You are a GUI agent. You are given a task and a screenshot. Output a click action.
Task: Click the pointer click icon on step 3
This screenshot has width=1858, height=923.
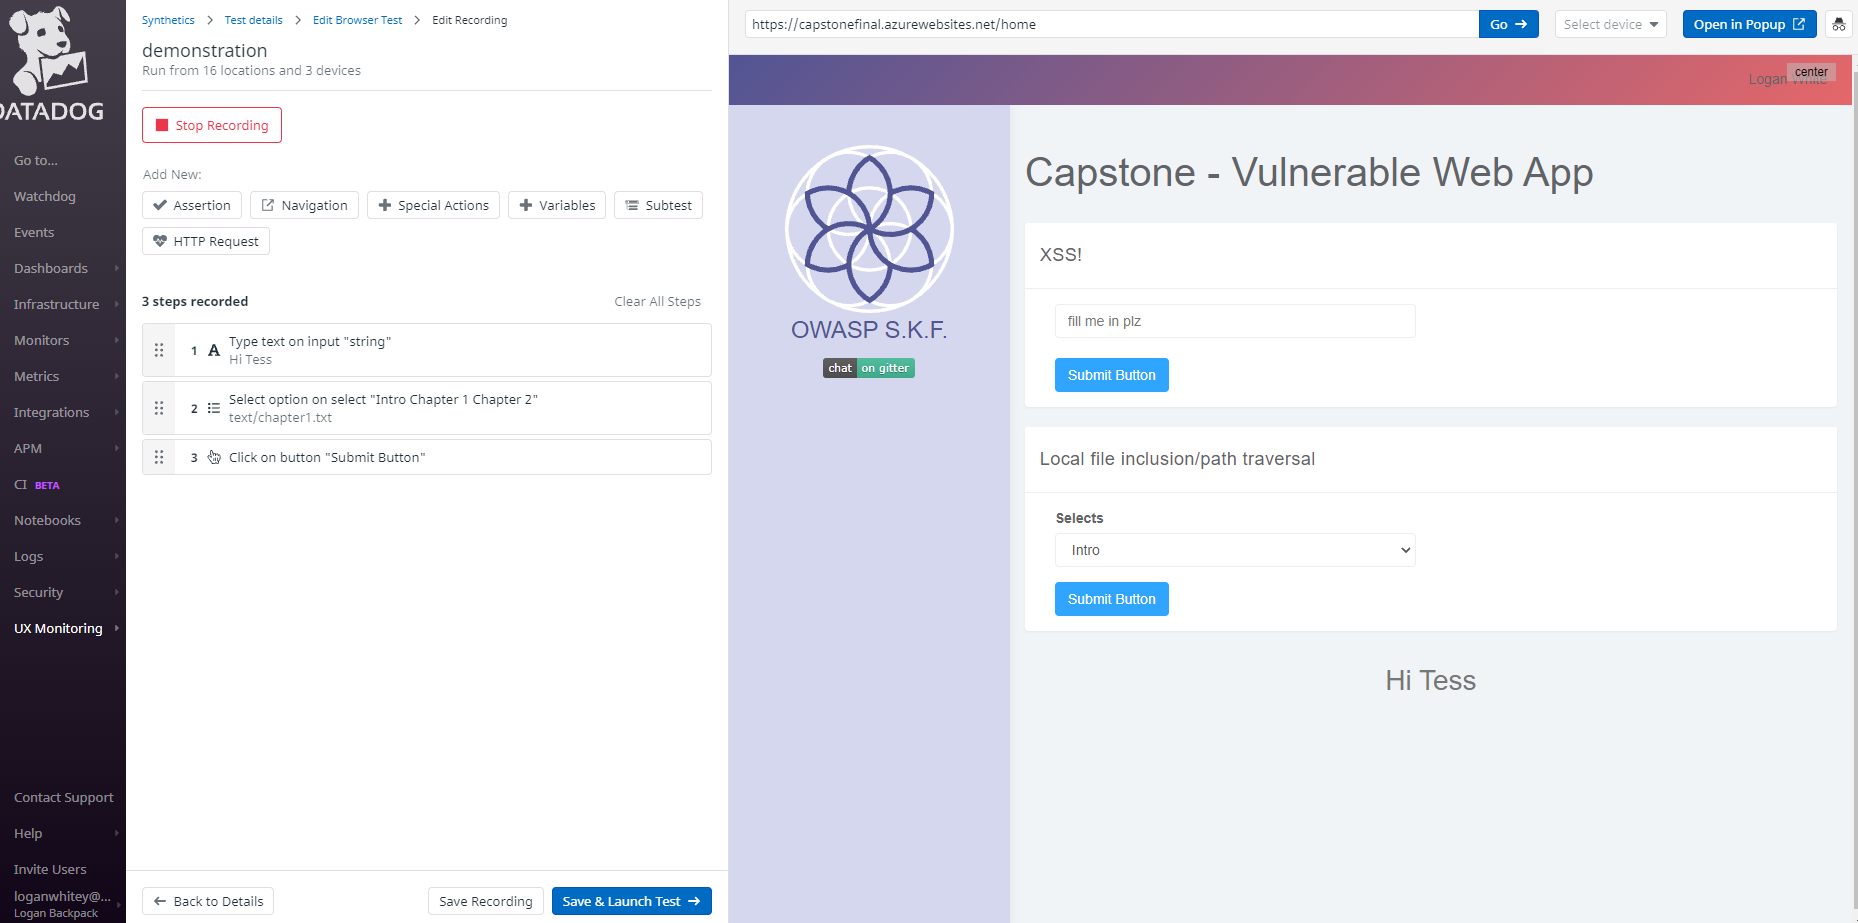(x=214, y=457)
